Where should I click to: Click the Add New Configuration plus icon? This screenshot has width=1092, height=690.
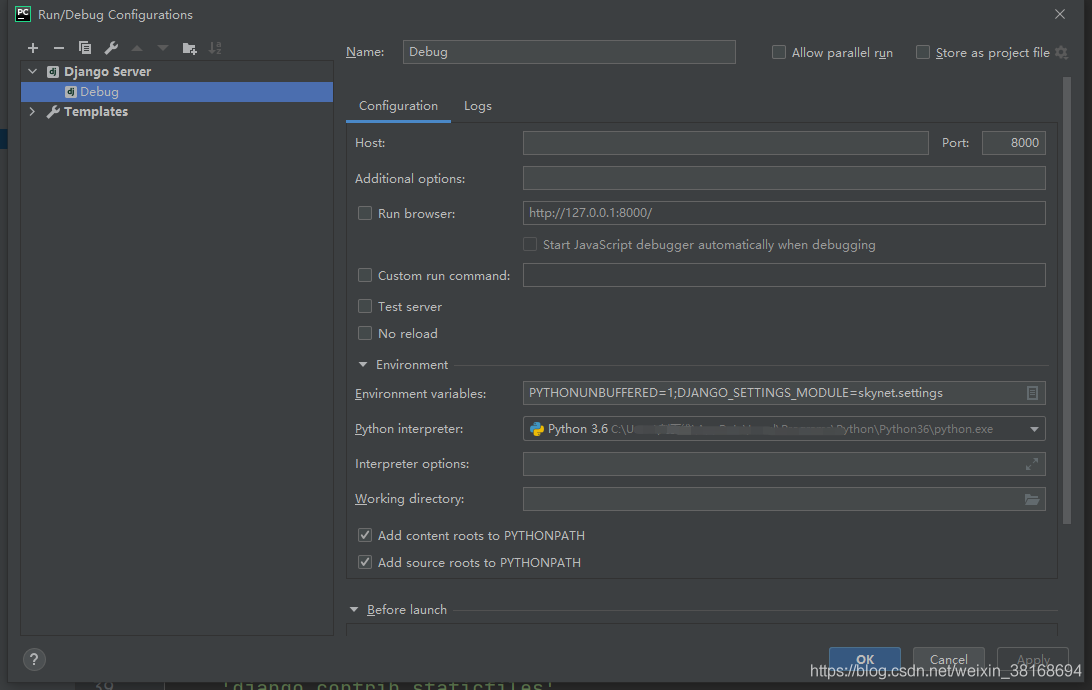(x=33, y=48)
